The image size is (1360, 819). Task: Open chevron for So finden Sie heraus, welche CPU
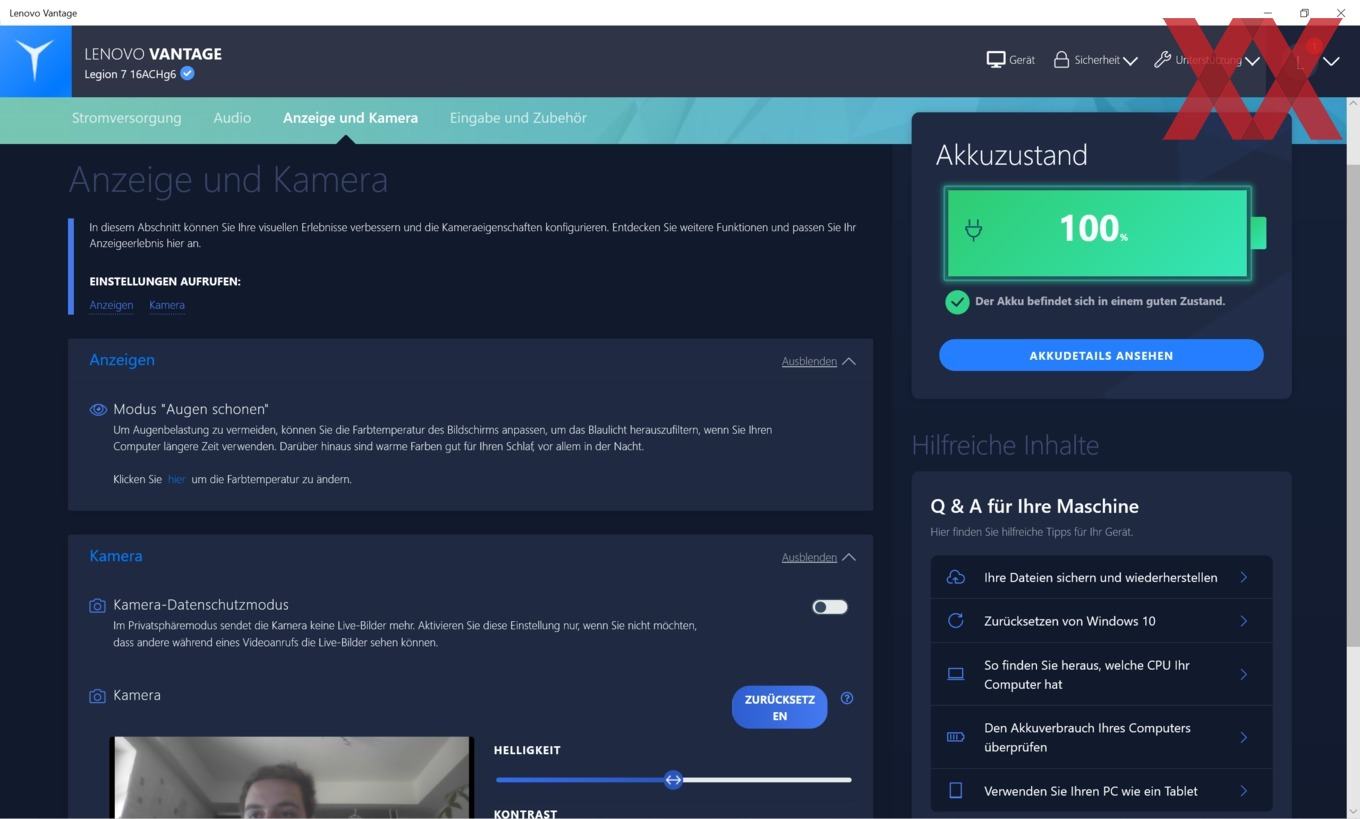click(1244, 674)
